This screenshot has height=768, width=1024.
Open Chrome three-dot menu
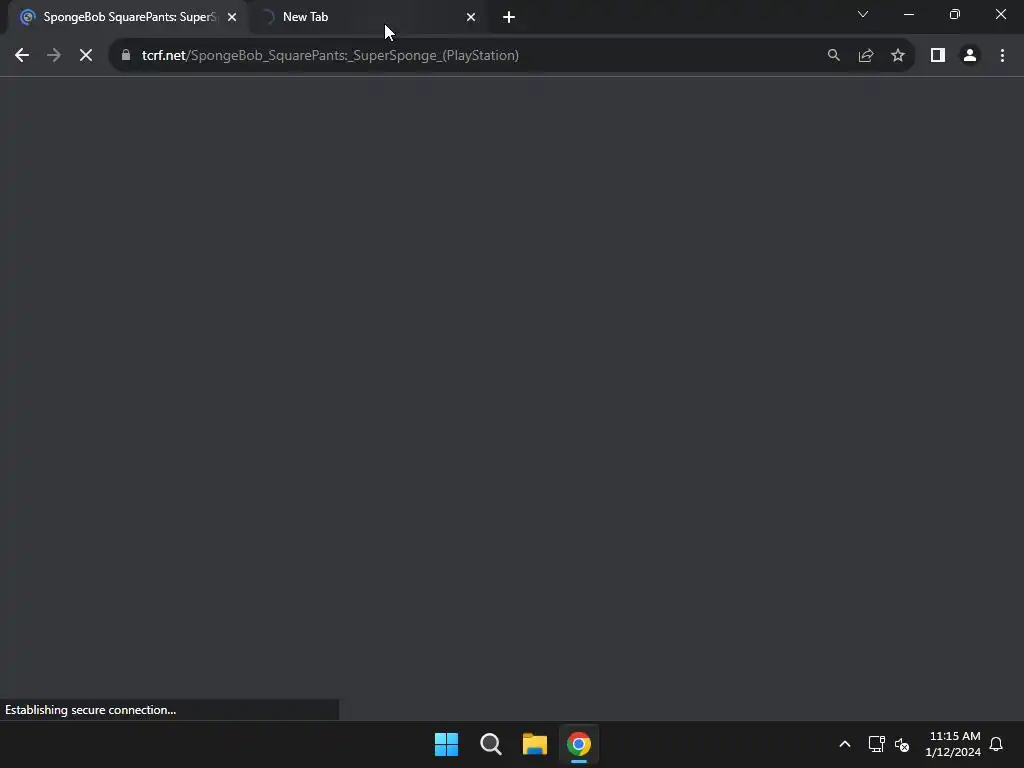[x=1002, y=56]
